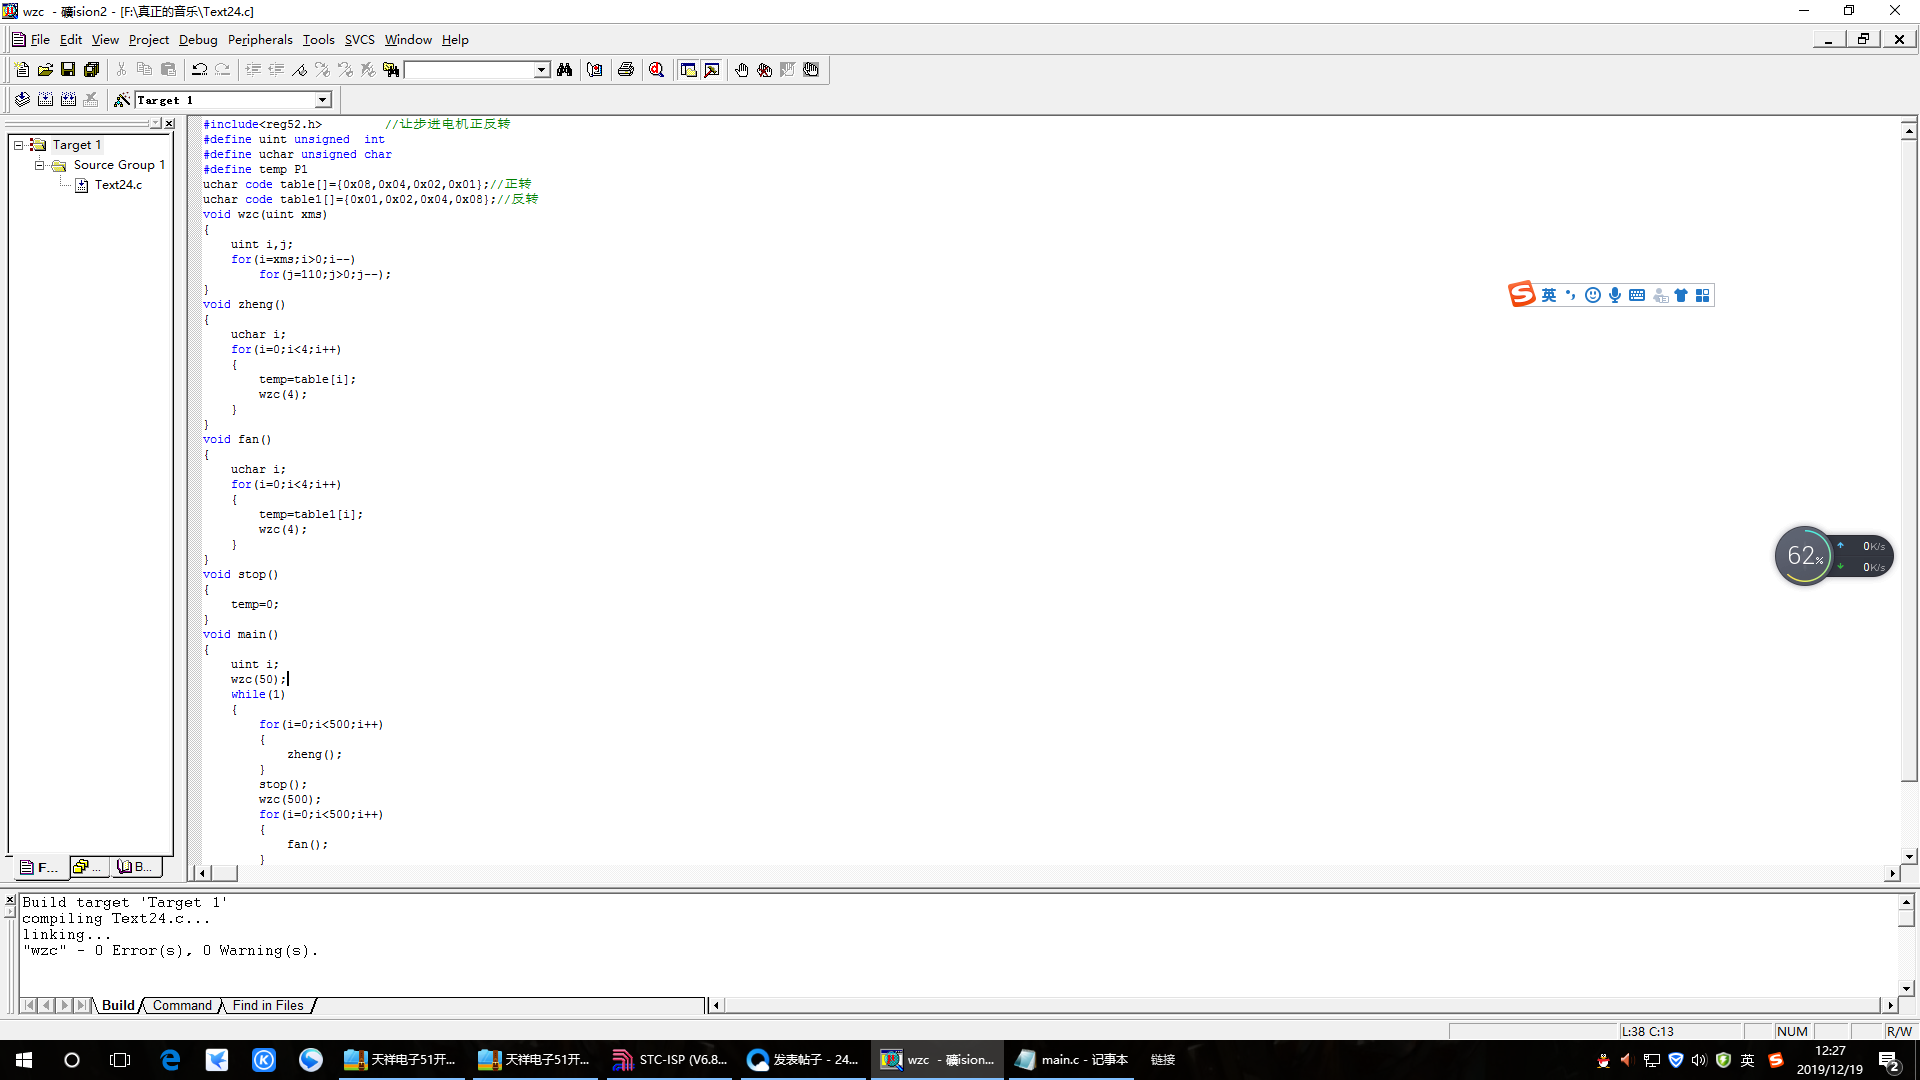1920x1080 pixels.
Task: Click the Insert/Remove breakpoint hand icon
Action: tap(741, 69)
